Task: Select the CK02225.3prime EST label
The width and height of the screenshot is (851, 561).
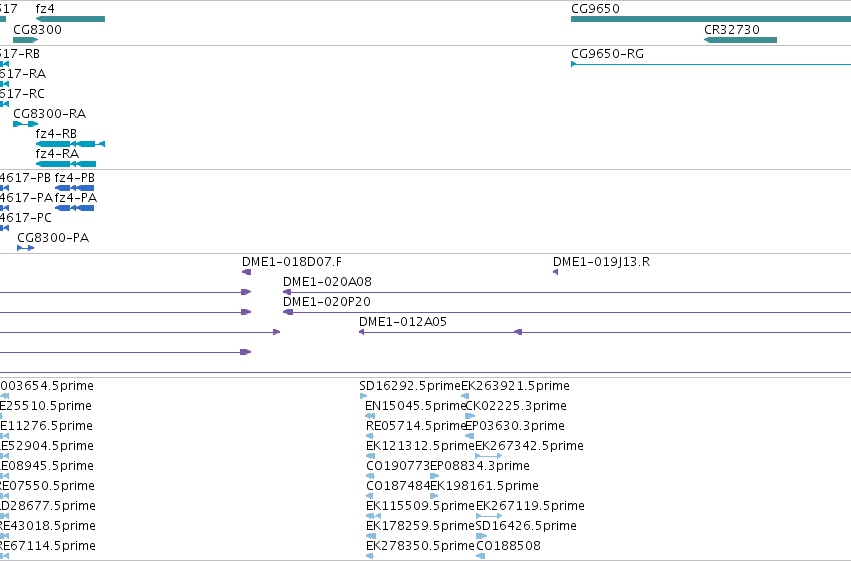Action: (516, 406)
